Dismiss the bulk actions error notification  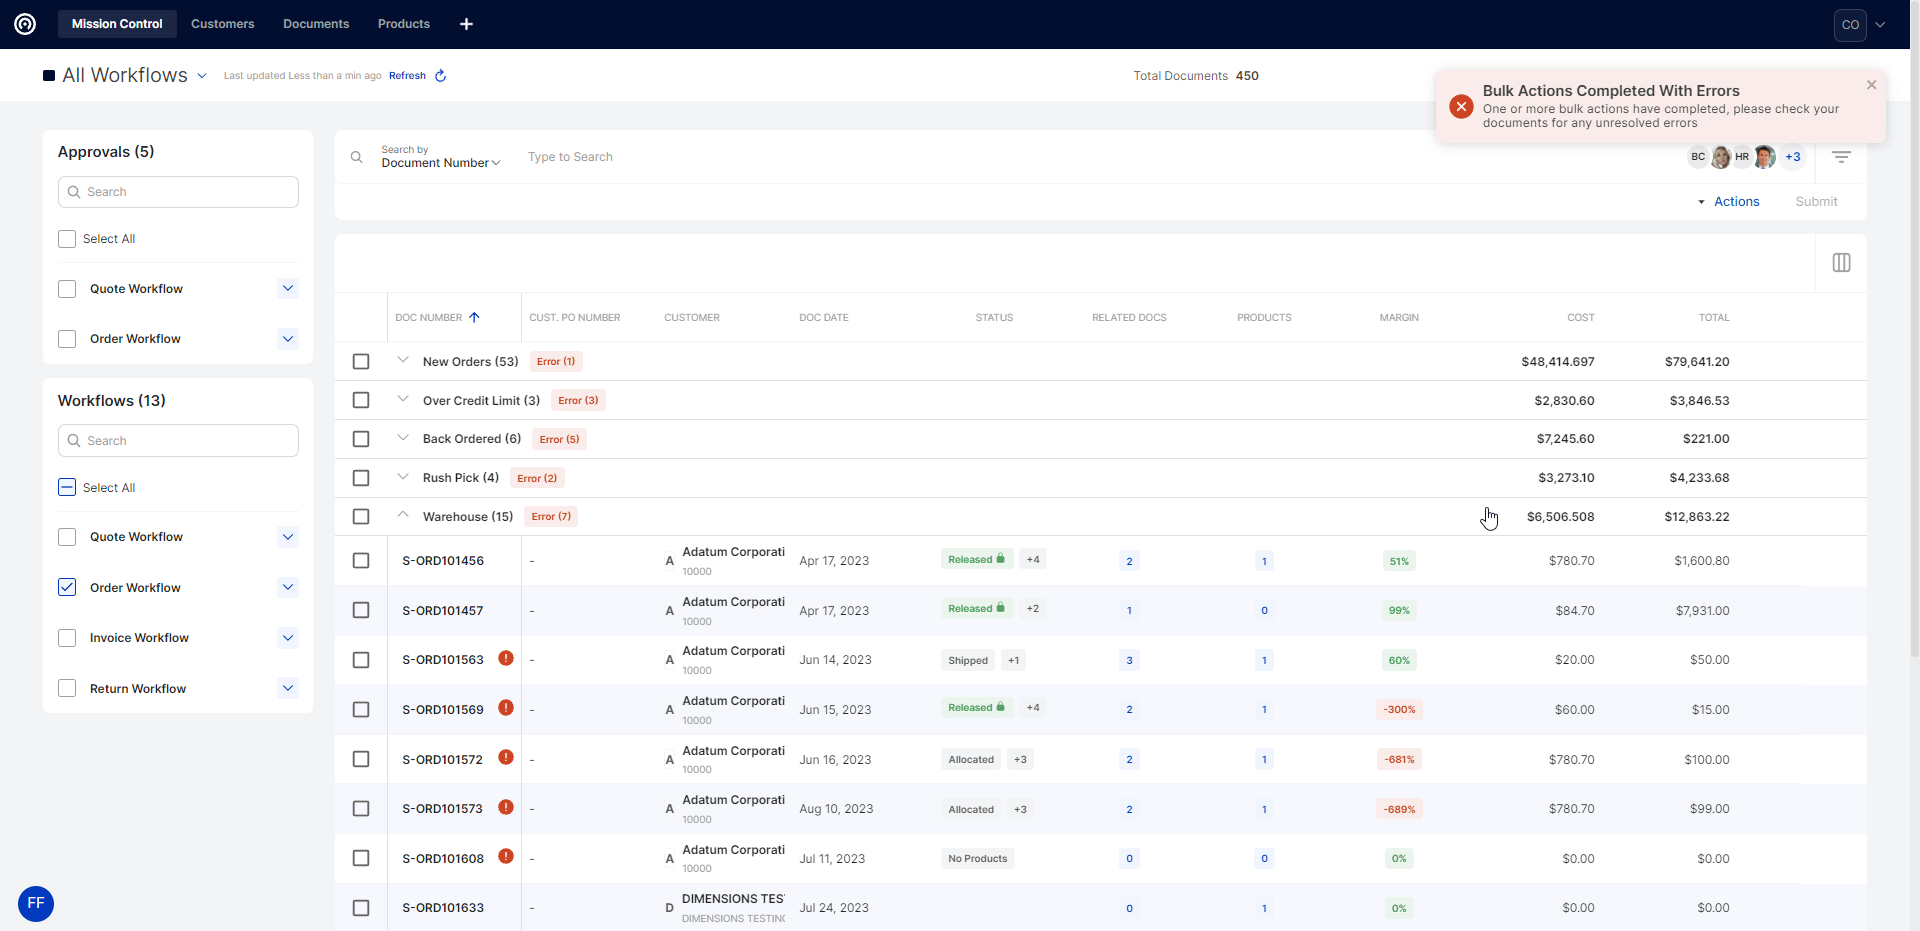[x=1871, y=85]
